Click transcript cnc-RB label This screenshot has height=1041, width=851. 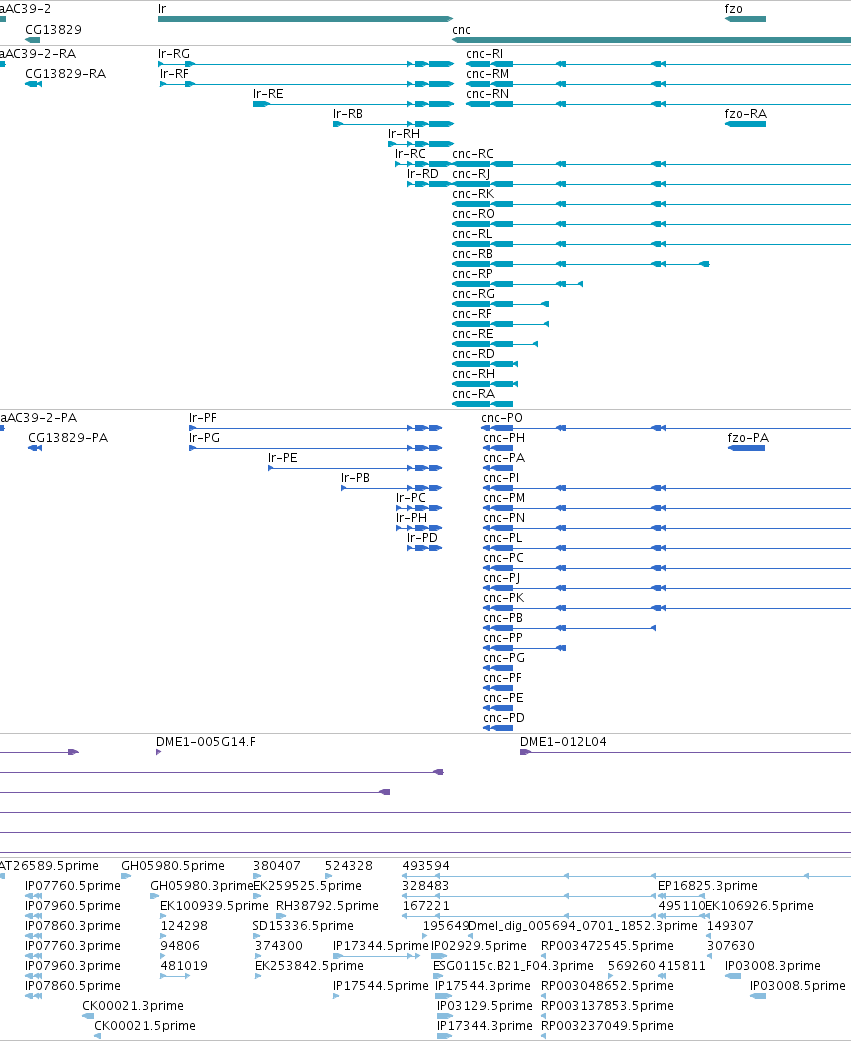point(473,253)
